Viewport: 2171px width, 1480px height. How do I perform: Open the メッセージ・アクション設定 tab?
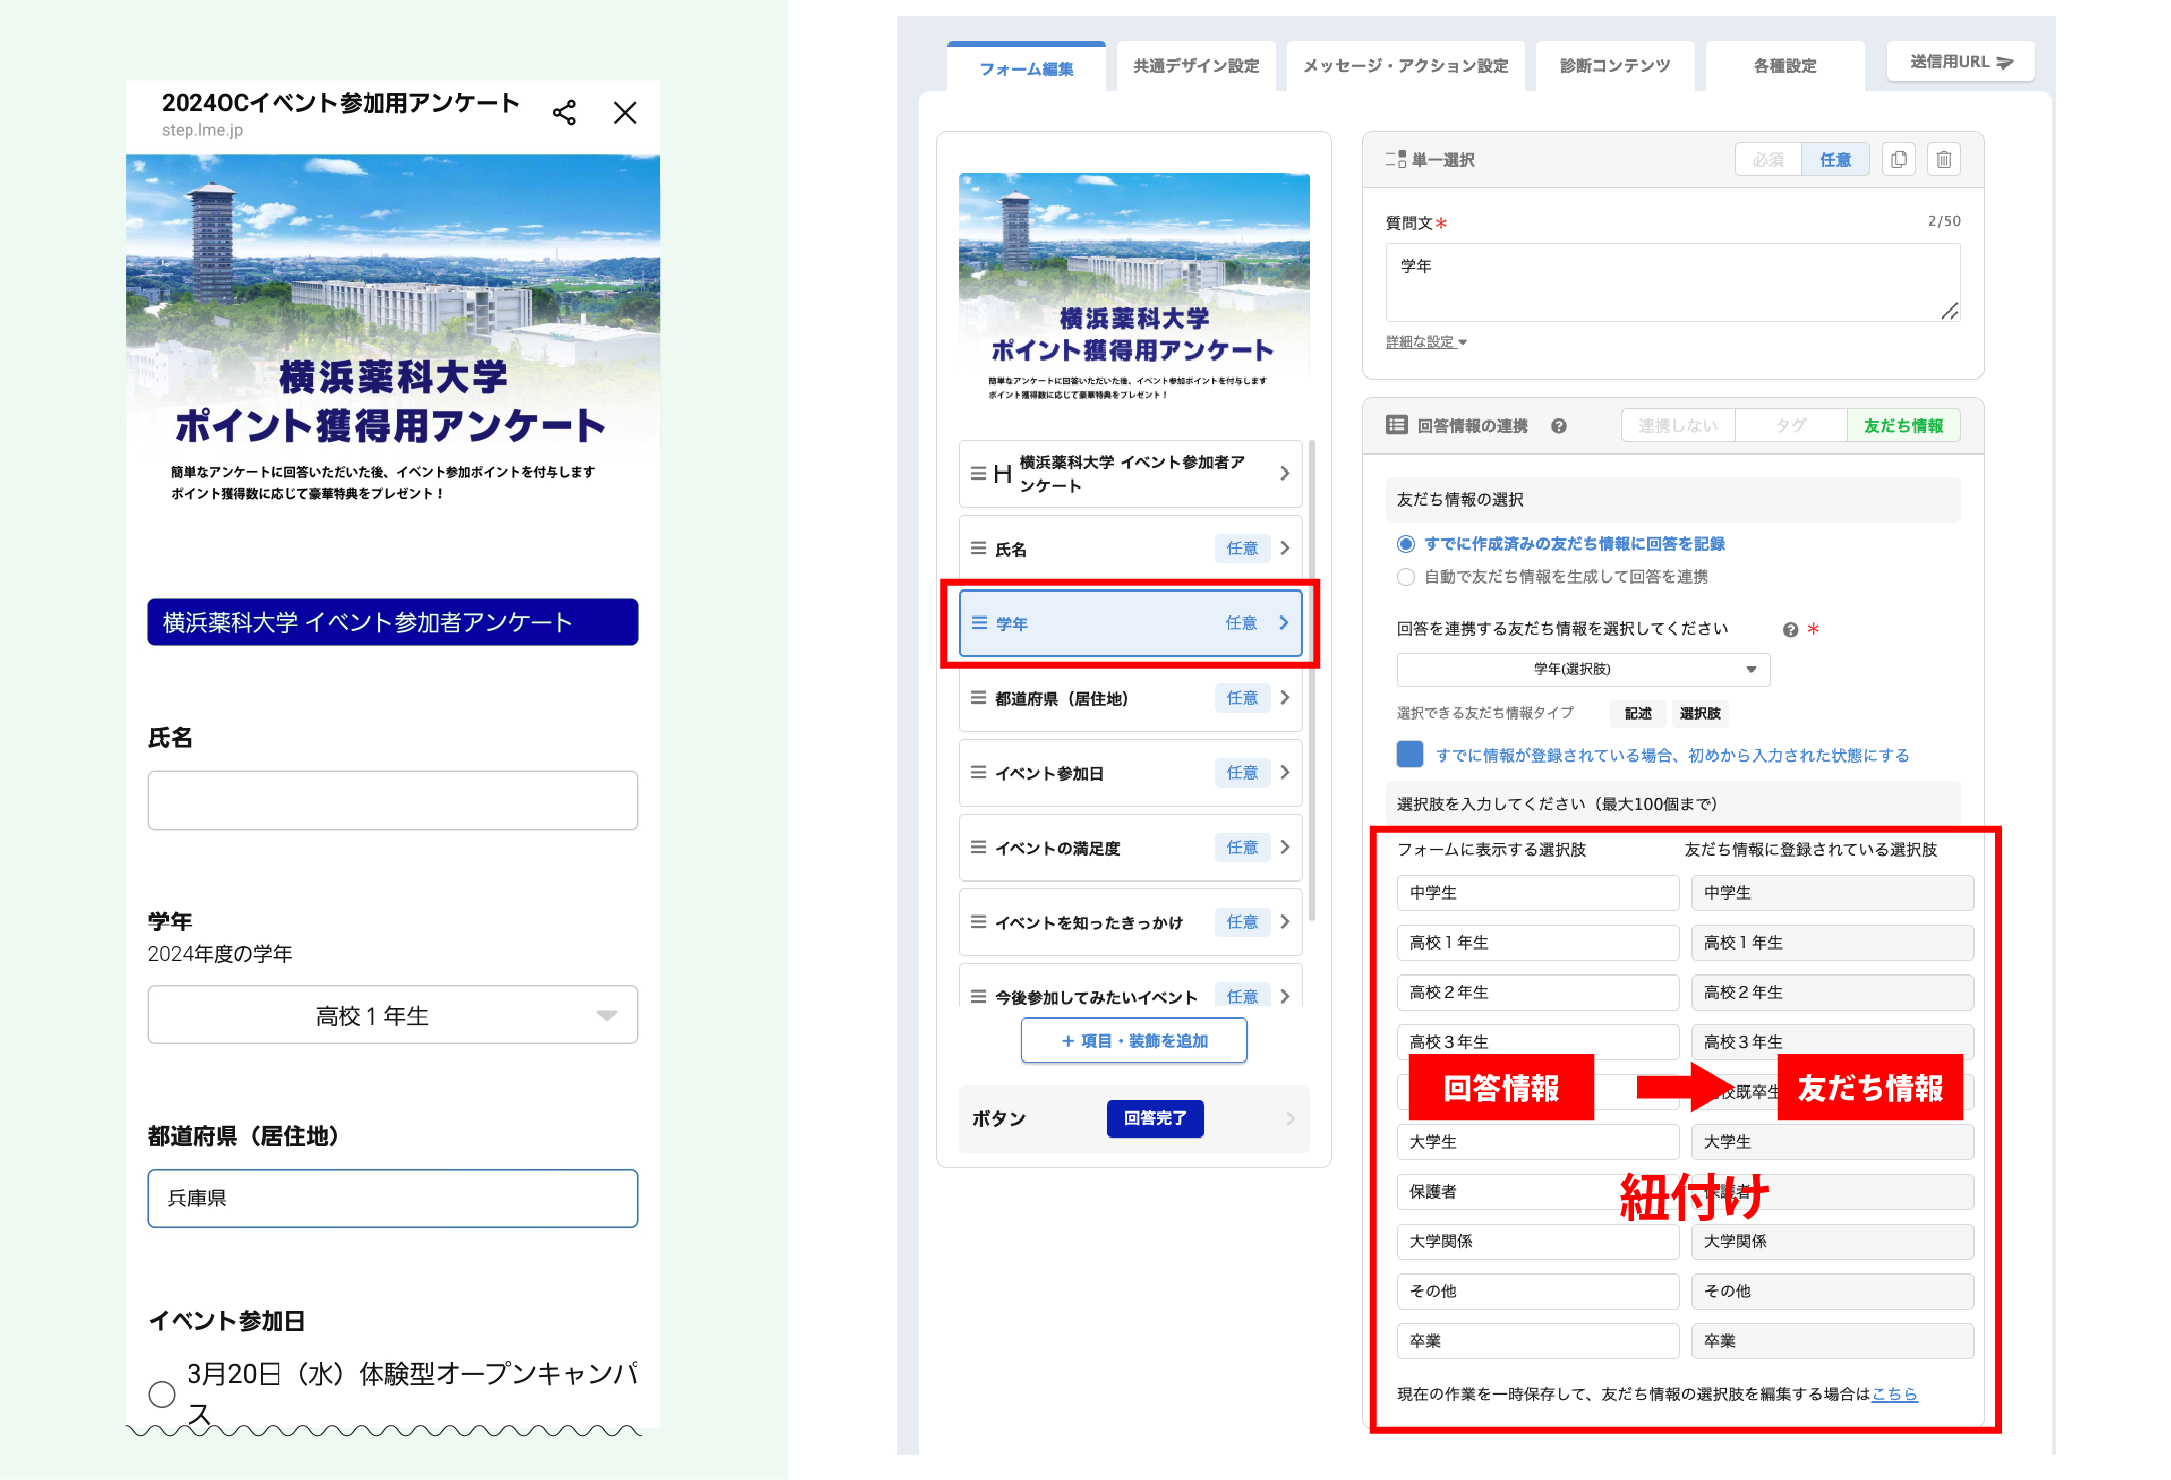point(1405,66)
